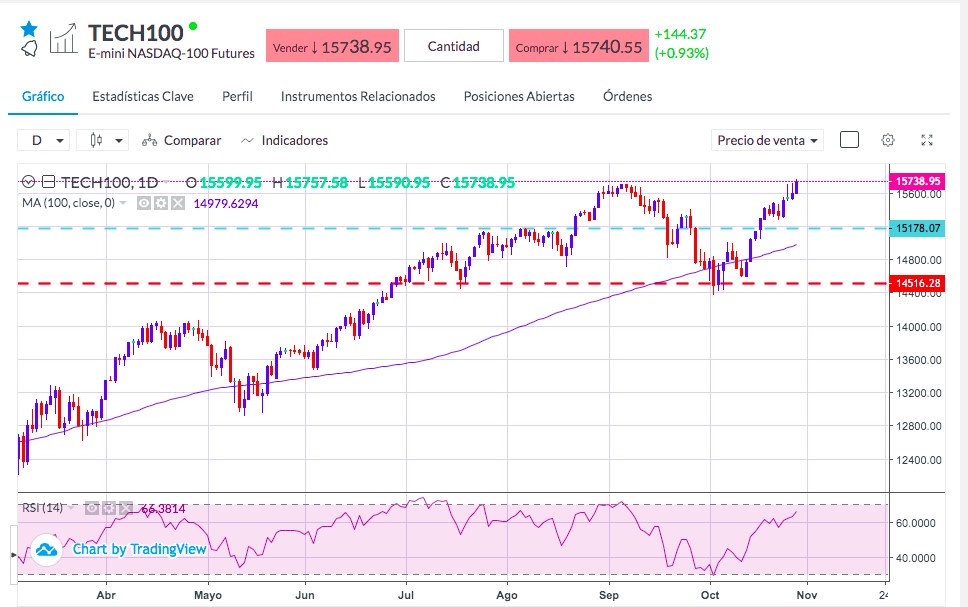968x607 pixels.
Task: Click the pane collapse icon beside TECH100, 1D
Action: [49, 182]
